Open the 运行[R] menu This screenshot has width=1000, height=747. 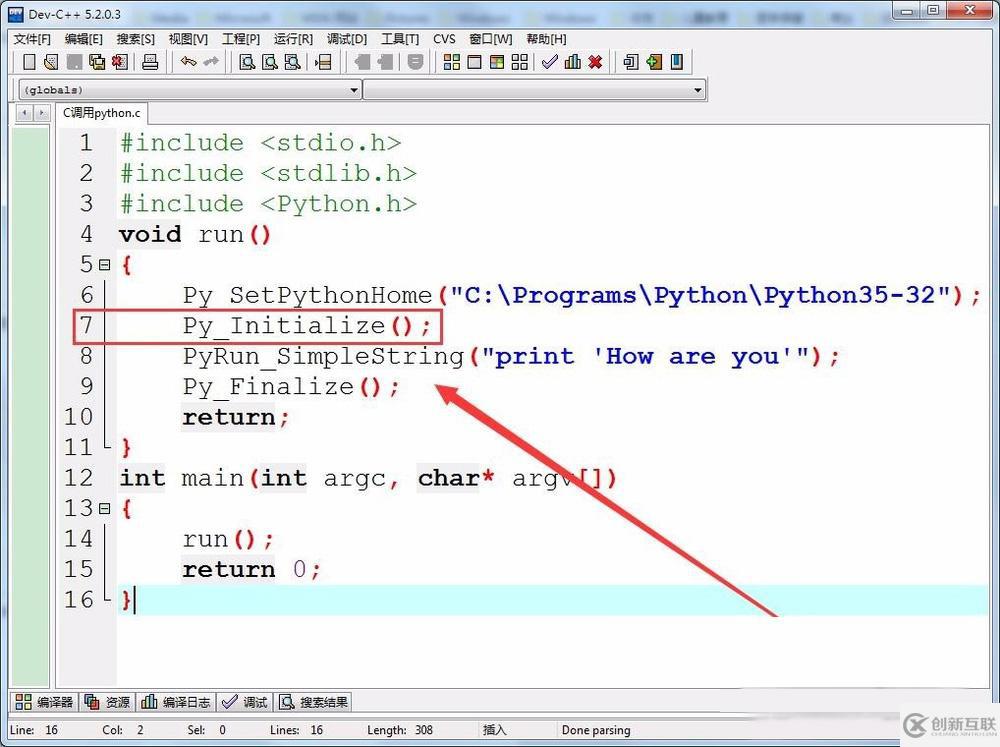(292, 38)
